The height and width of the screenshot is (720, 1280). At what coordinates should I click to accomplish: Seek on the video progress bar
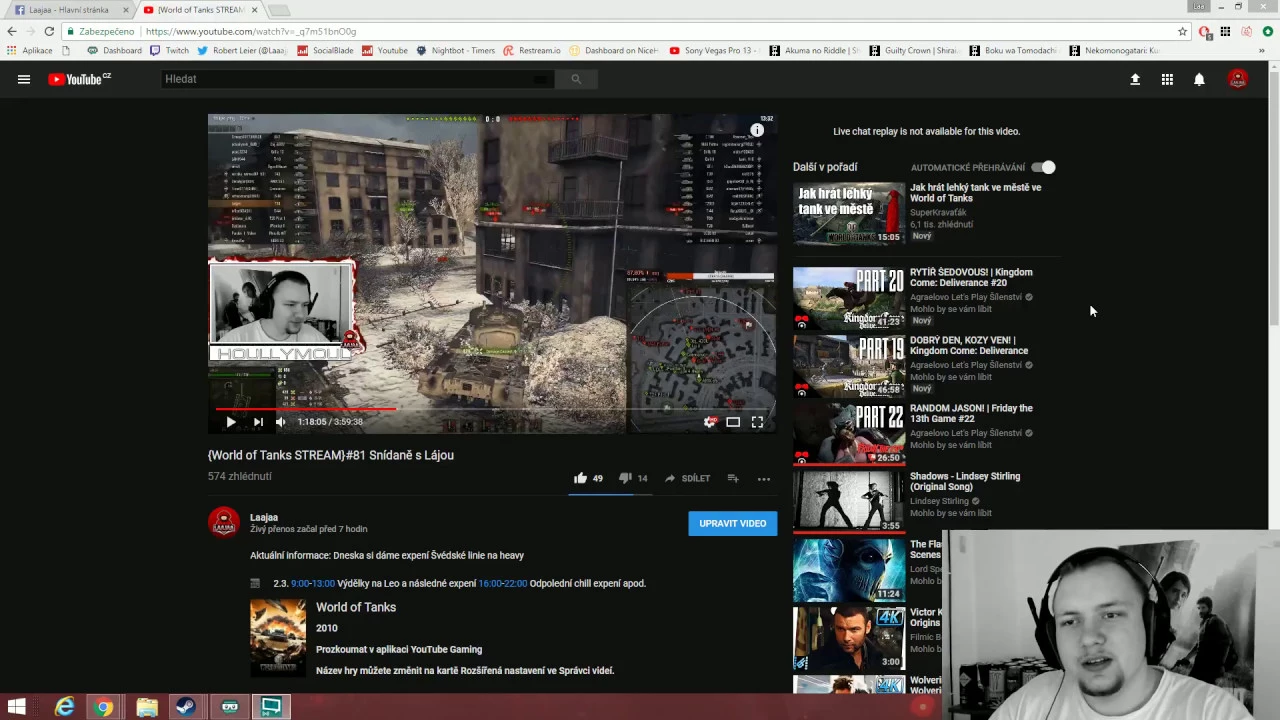point(491,408)
